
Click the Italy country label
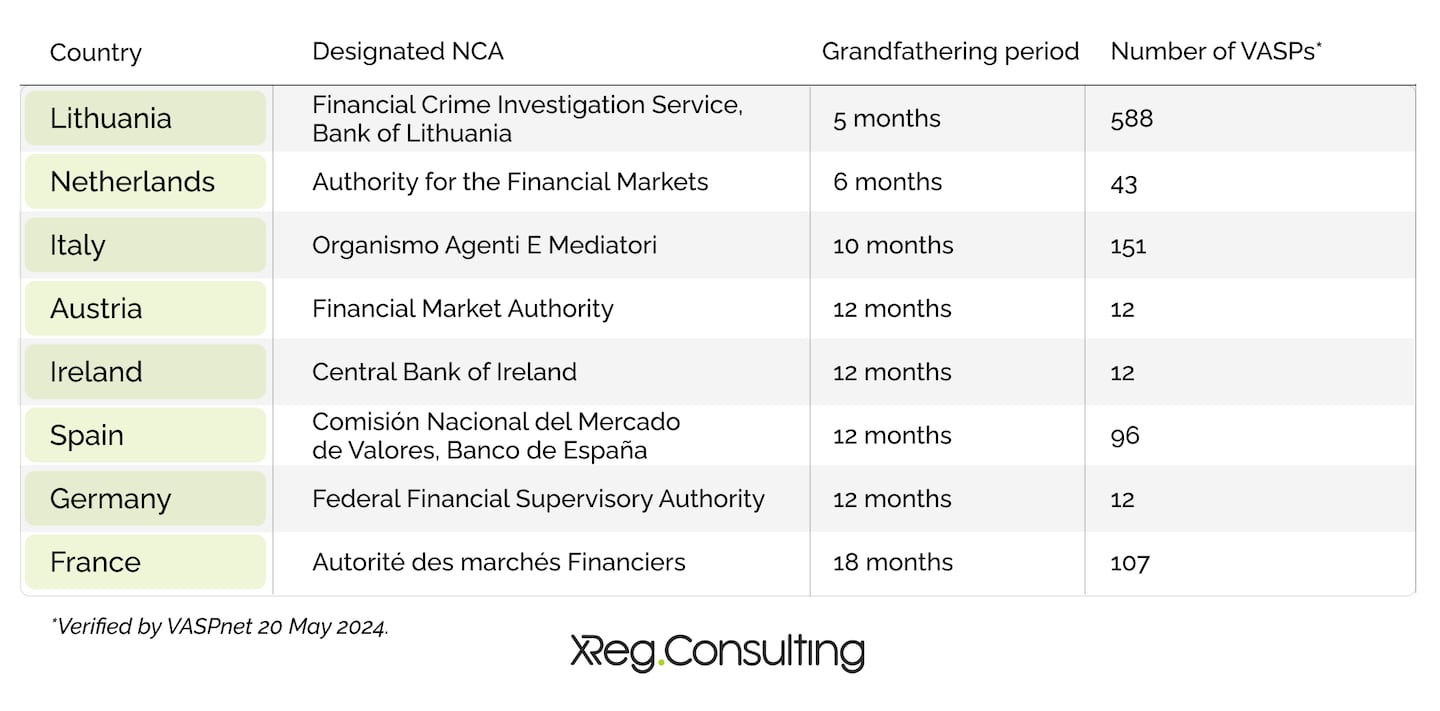78,245
